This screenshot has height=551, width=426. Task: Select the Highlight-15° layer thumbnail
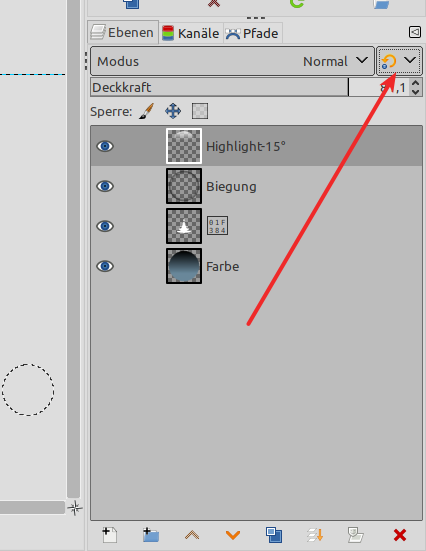coord(184,146)
